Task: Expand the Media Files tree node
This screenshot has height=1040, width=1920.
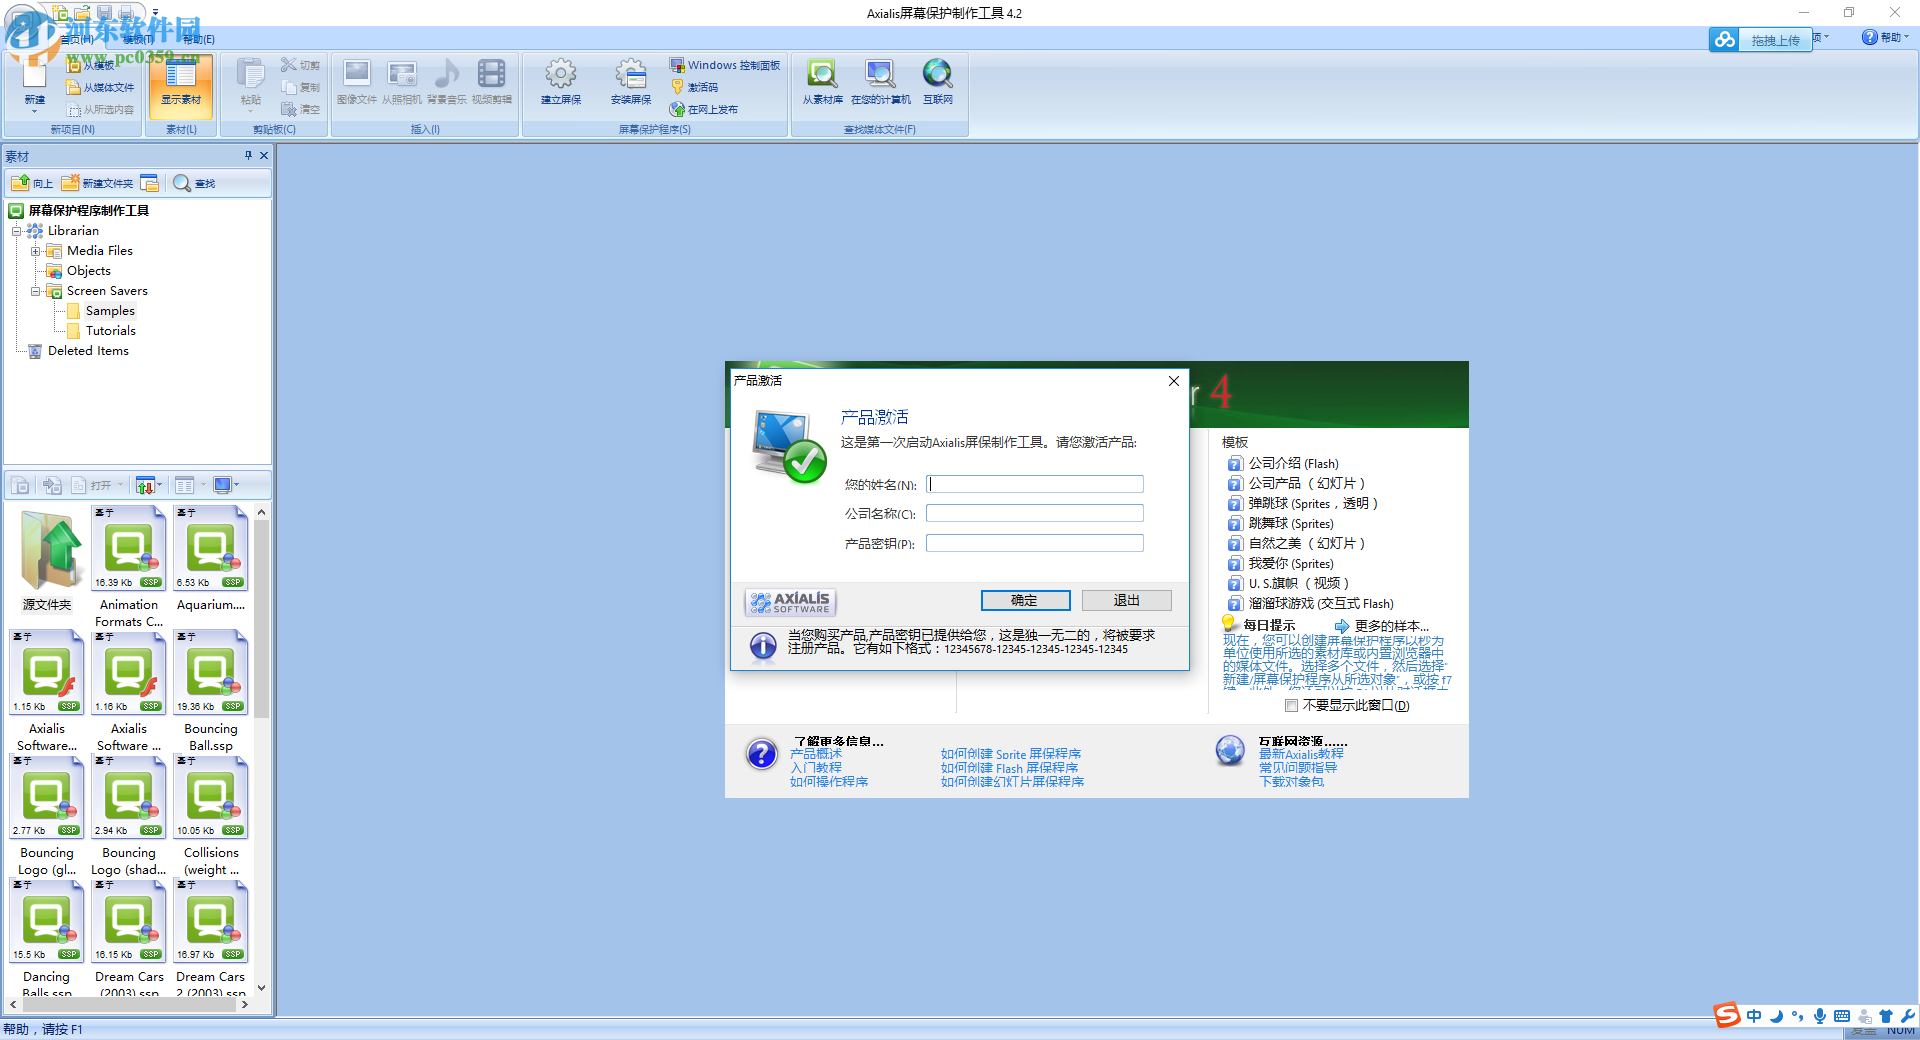Action: (x=35, y=251)
